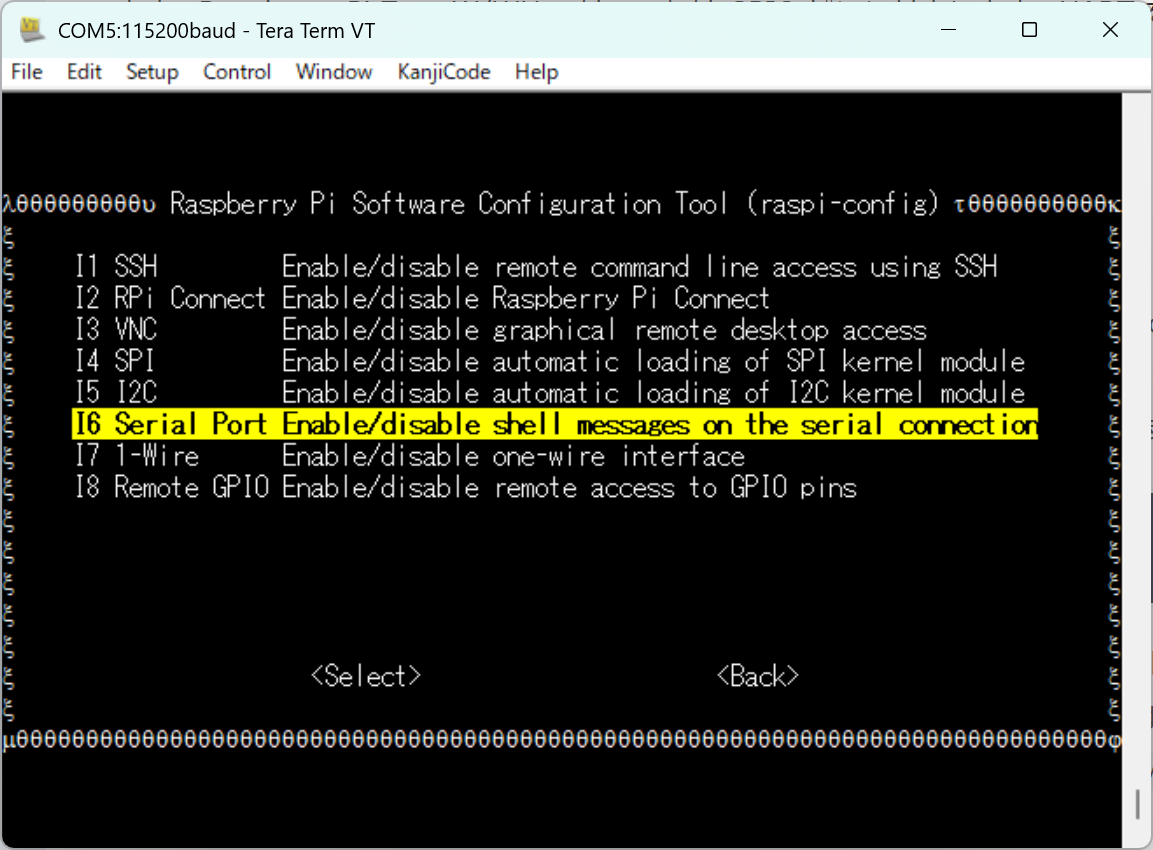Open the Window menu
The height and width of the screenshot is (850, 1153).
click(334, 72)
